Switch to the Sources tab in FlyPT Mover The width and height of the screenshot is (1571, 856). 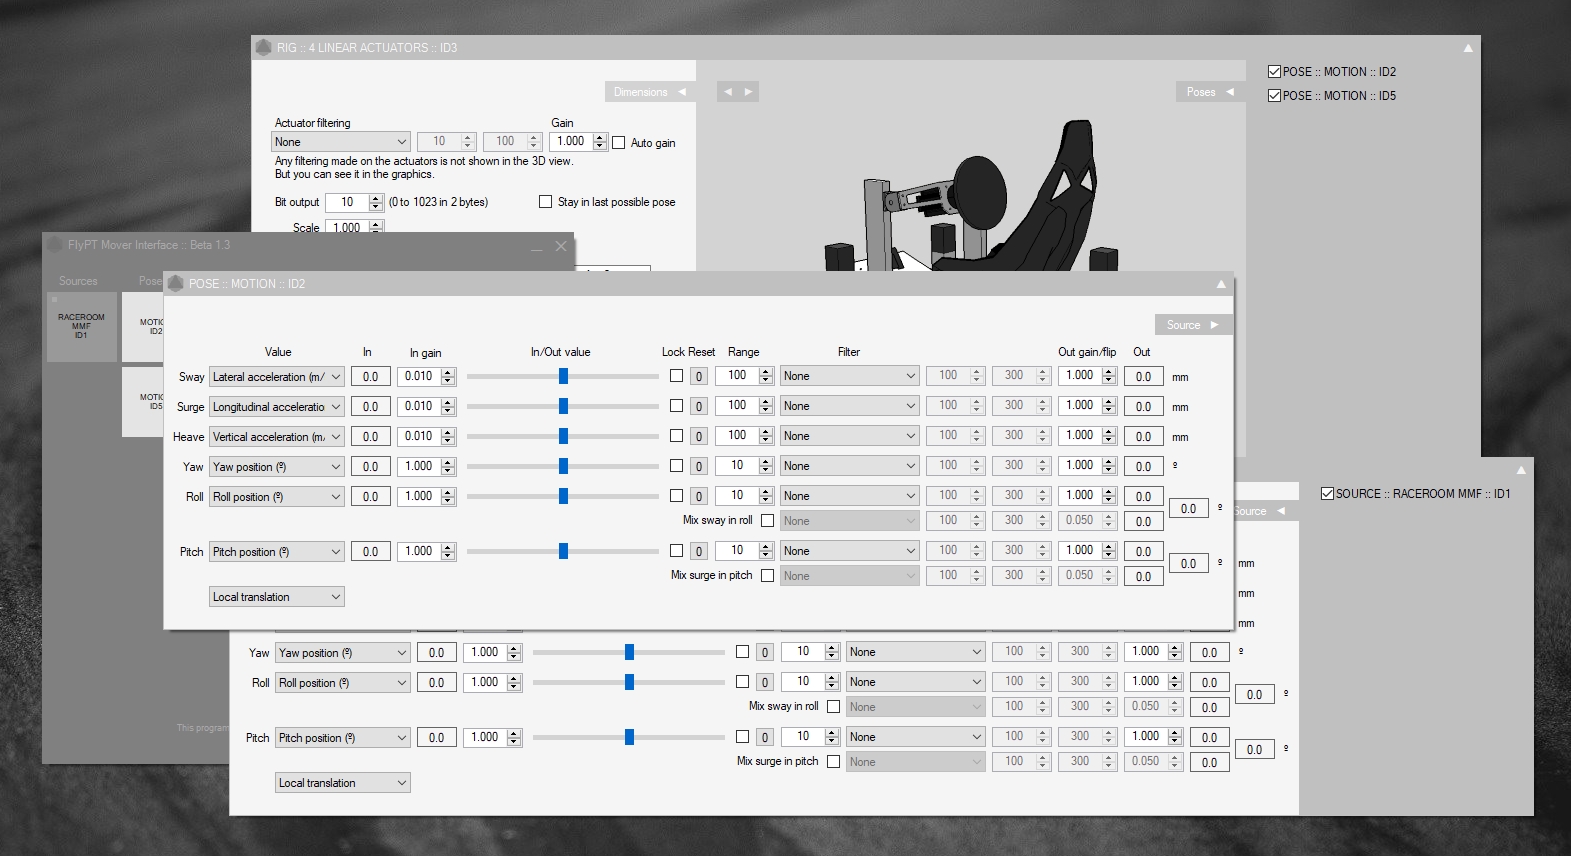78,281
